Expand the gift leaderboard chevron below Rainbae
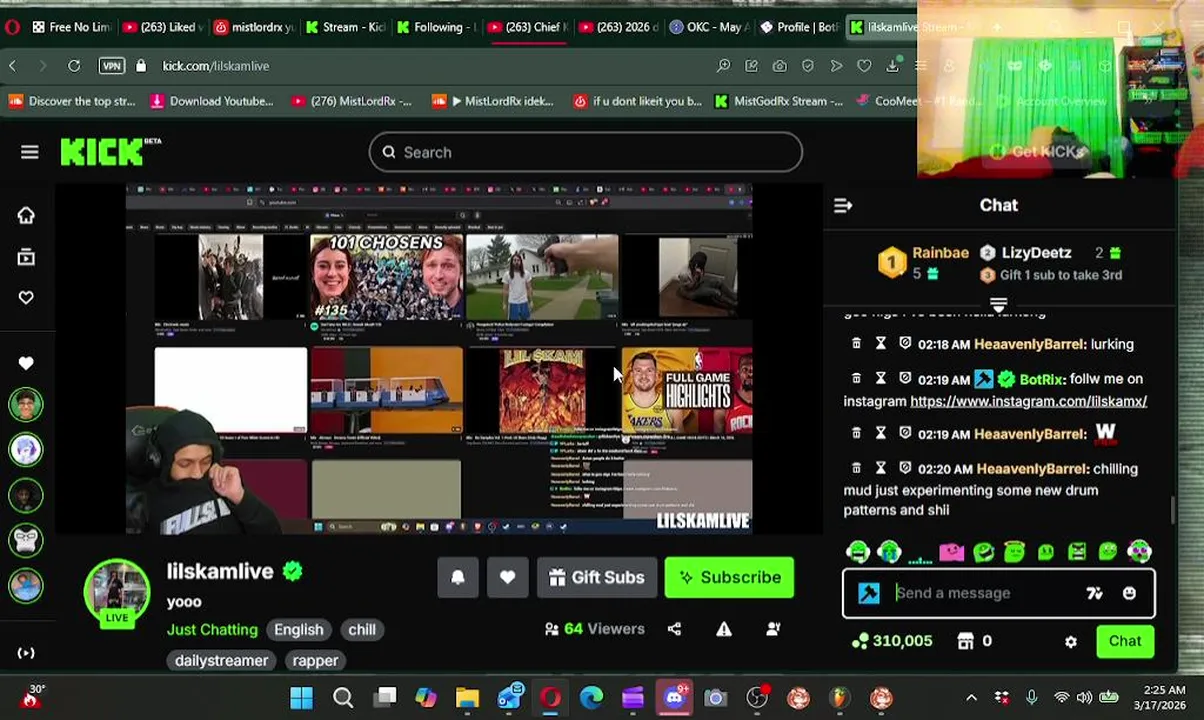 (x=998, y=303)
